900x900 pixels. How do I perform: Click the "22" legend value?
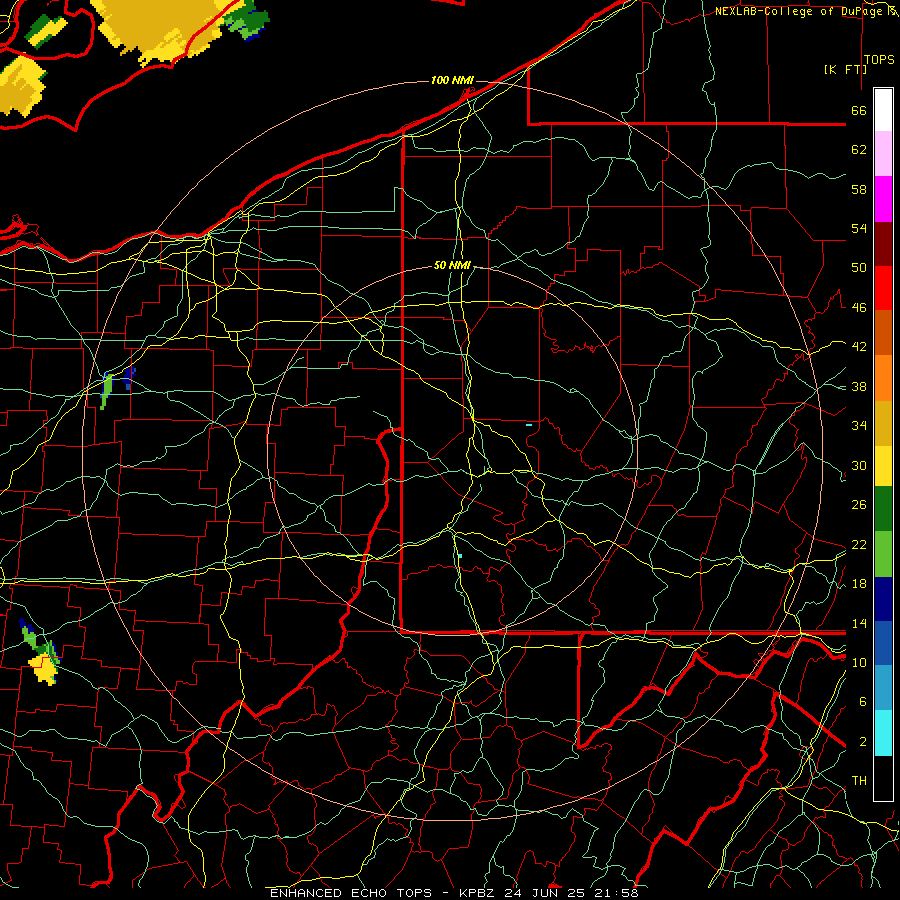coord(859,544)
